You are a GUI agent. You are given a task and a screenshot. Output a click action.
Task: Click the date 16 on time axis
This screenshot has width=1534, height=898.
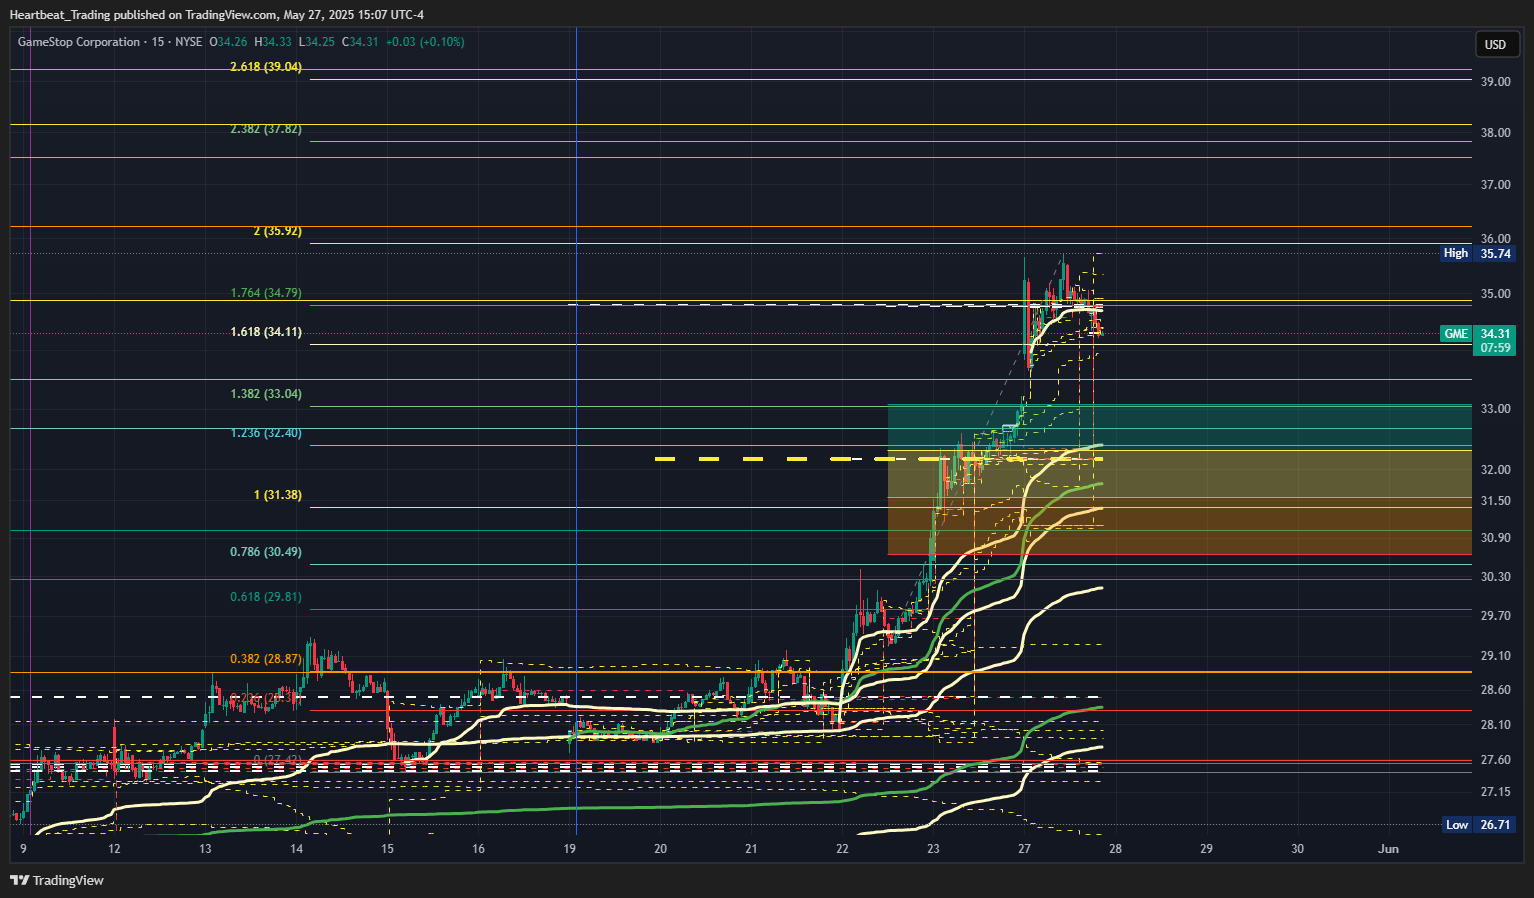[478, 849]
